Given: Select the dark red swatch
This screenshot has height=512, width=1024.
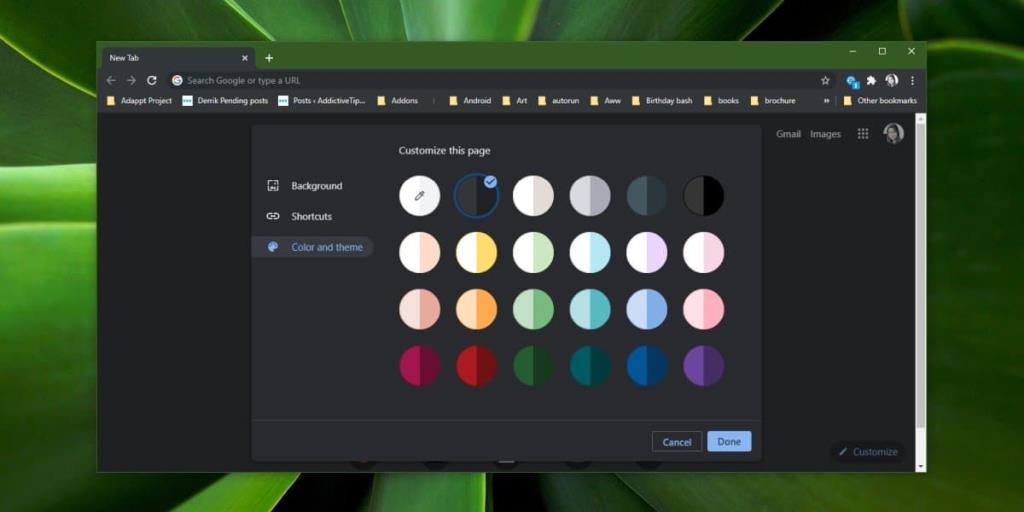Looking at the screenshot, I should 477,366.
